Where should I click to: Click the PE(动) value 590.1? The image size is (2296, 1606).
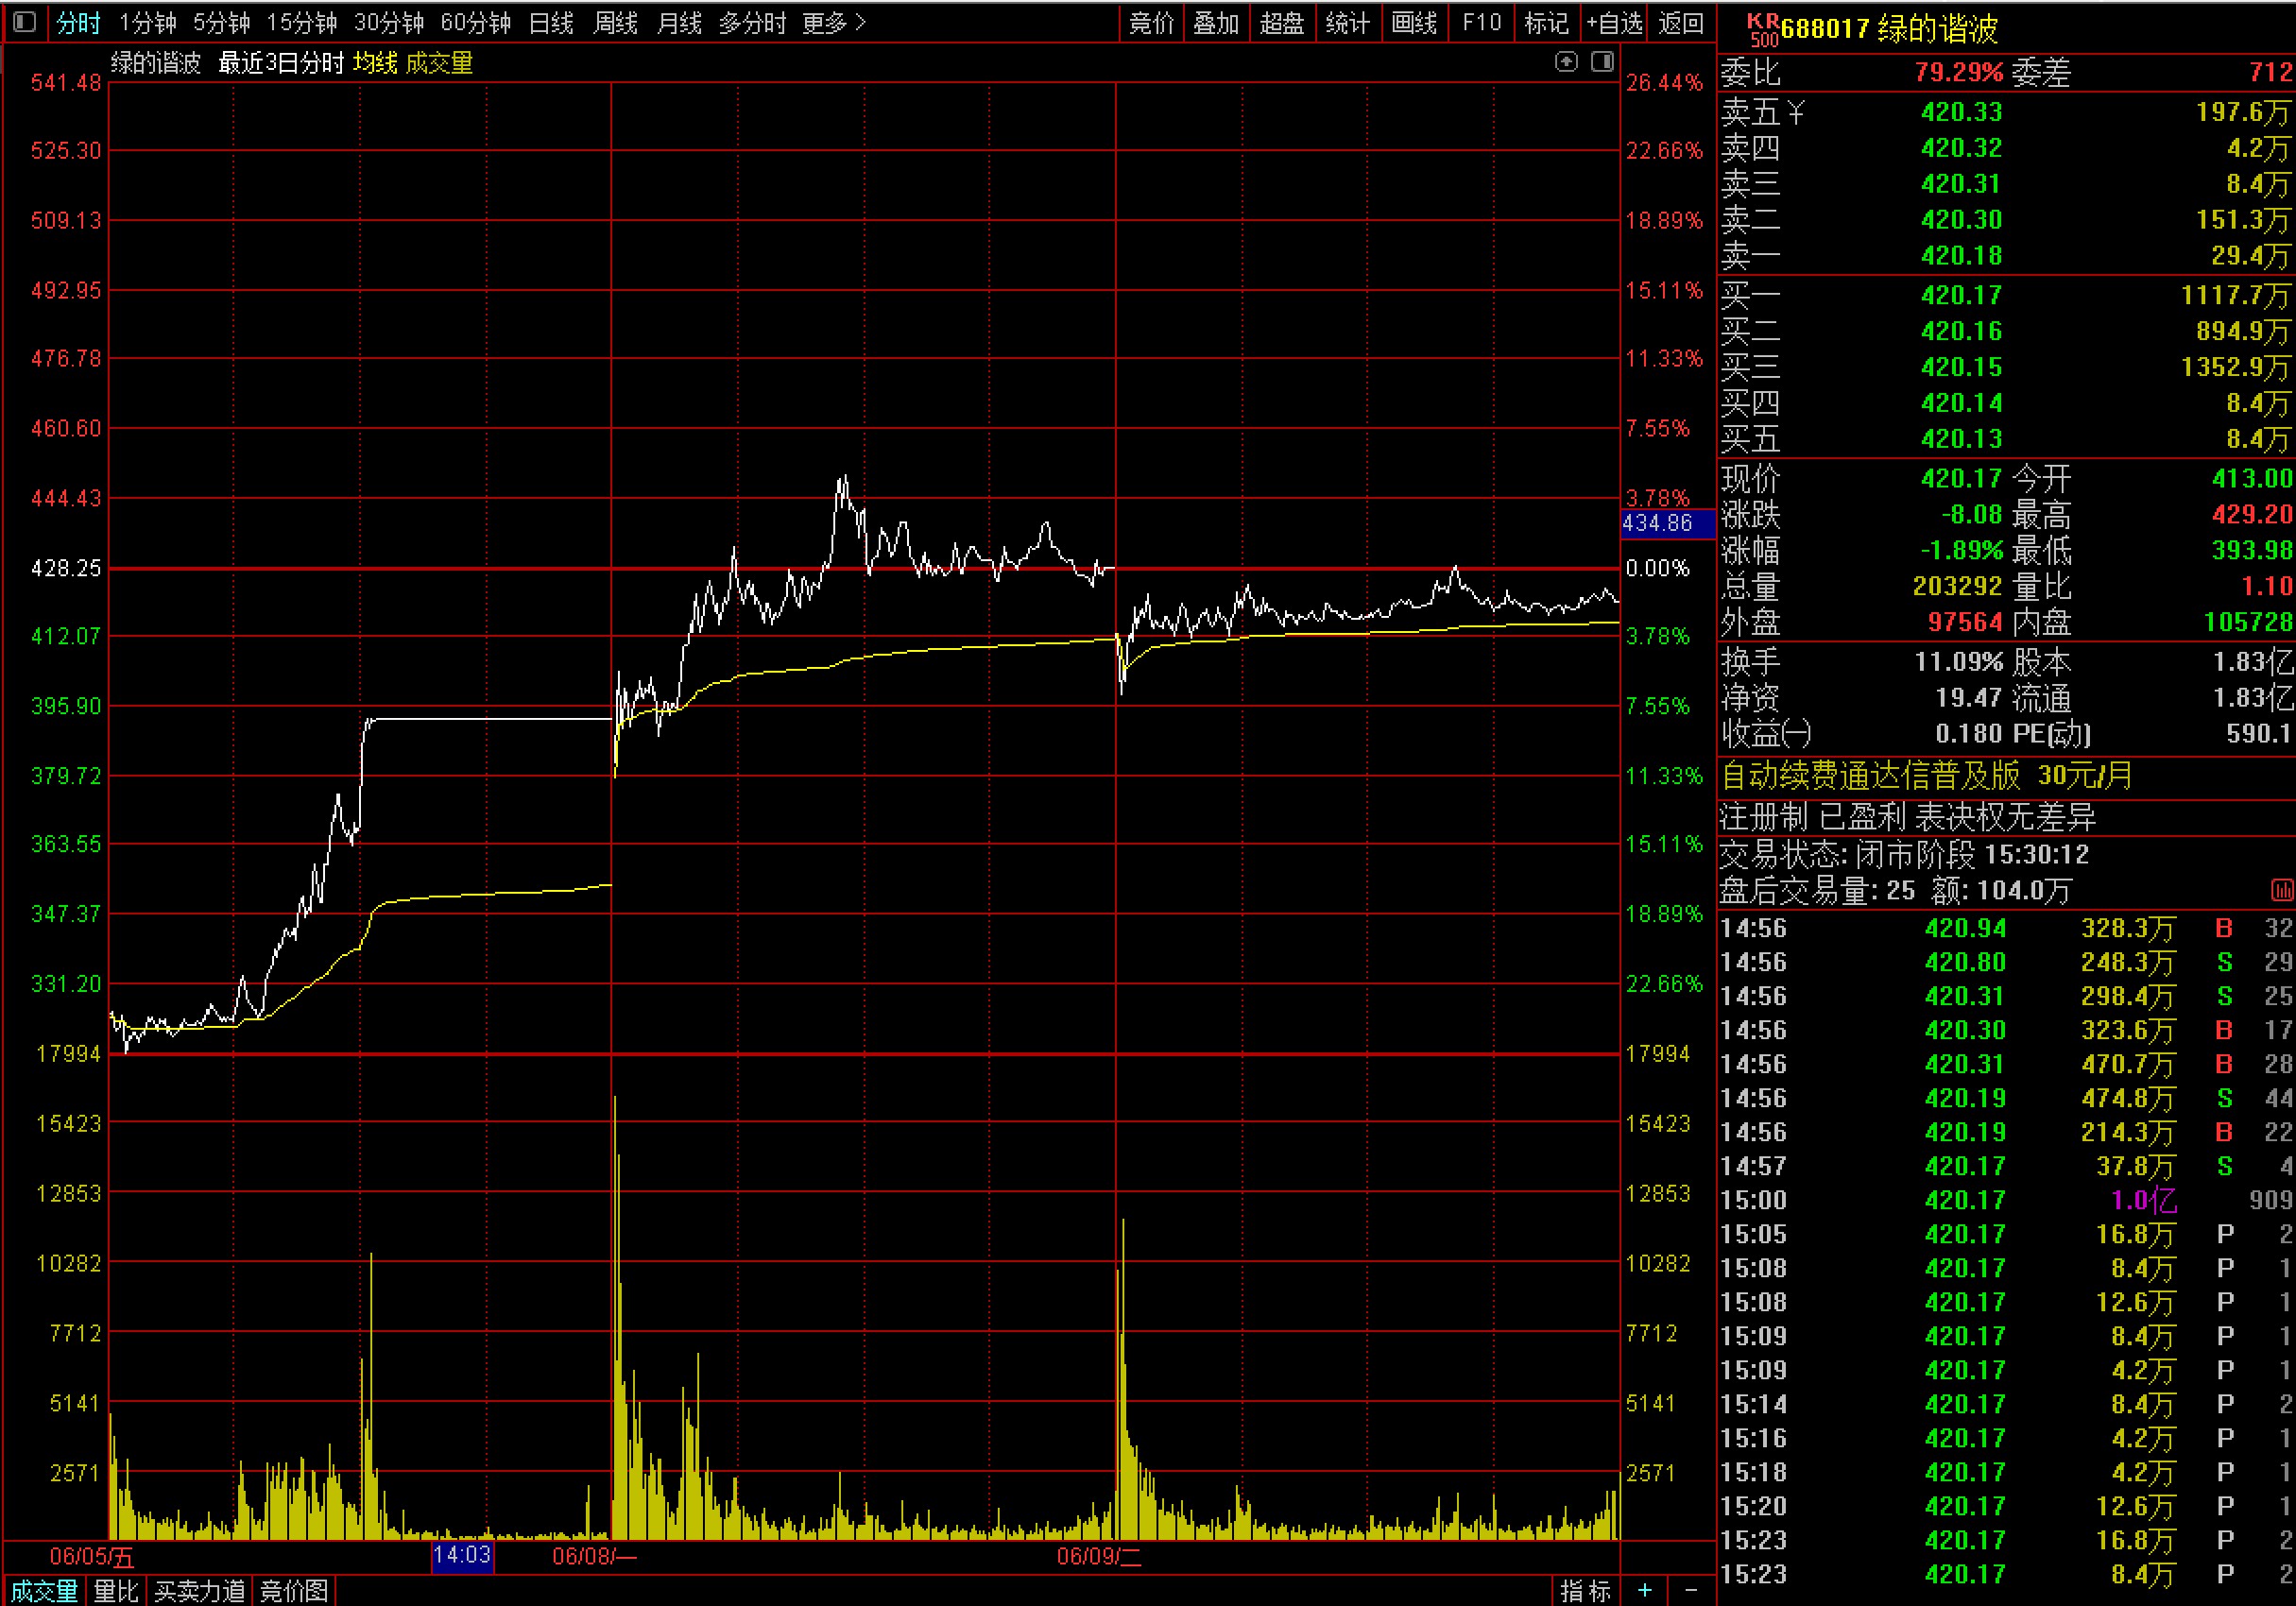(x=2258, y=734)
